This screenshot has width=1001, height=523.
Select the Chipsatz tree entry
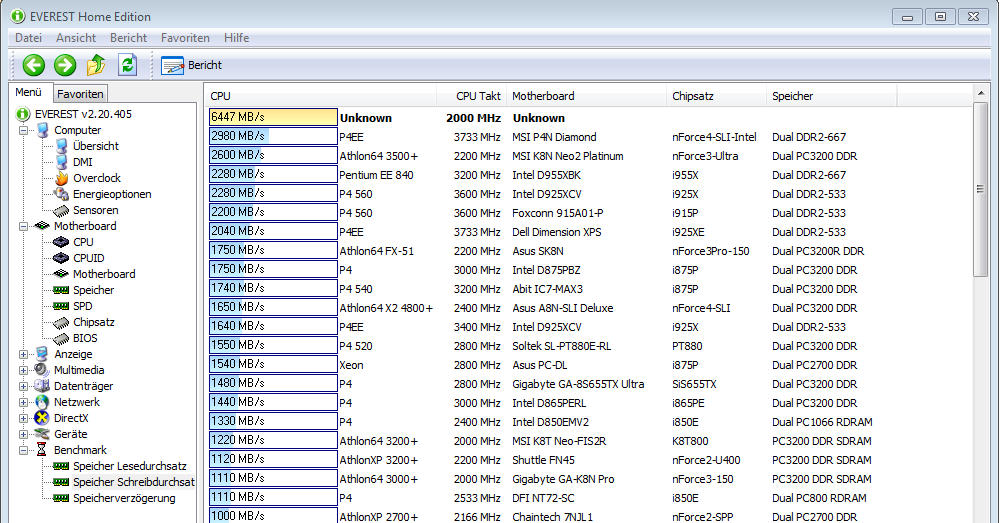93,322
